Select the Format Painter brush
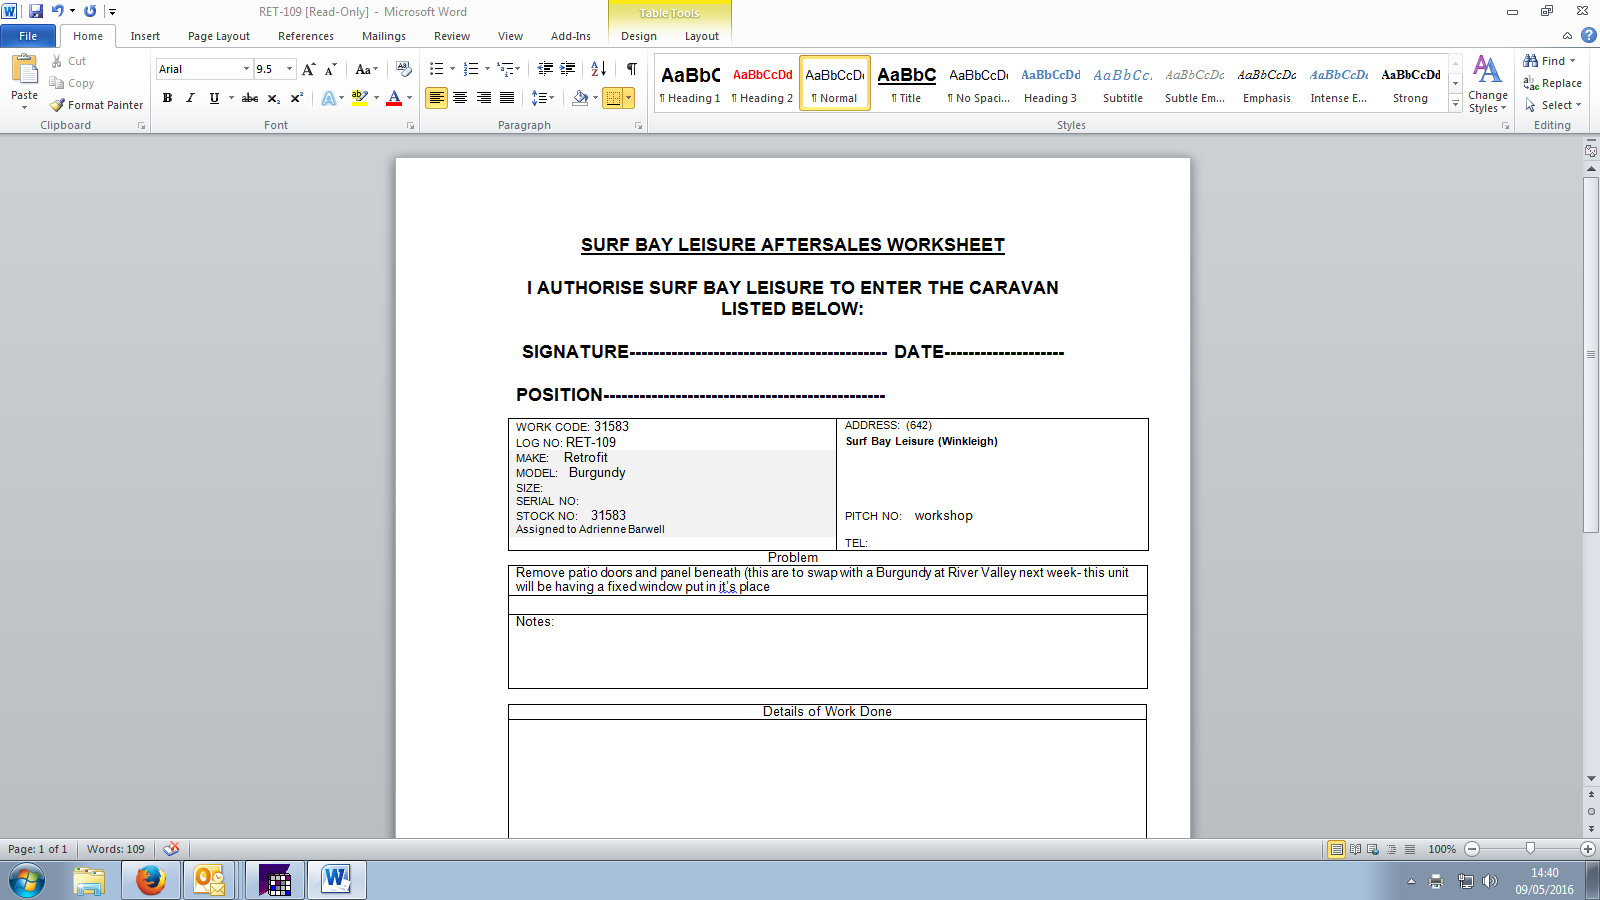 (x=97, y=105)
